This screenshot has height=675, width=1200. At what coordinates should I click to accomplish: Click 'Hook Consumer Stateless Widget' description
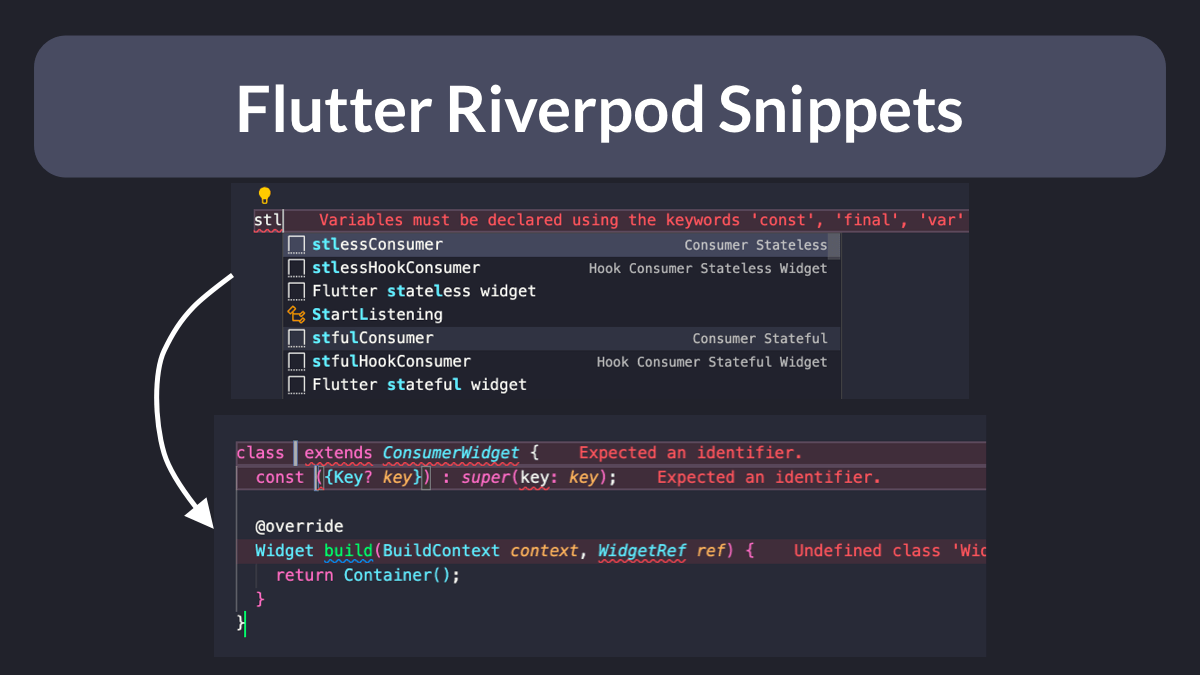pos(708,268)
